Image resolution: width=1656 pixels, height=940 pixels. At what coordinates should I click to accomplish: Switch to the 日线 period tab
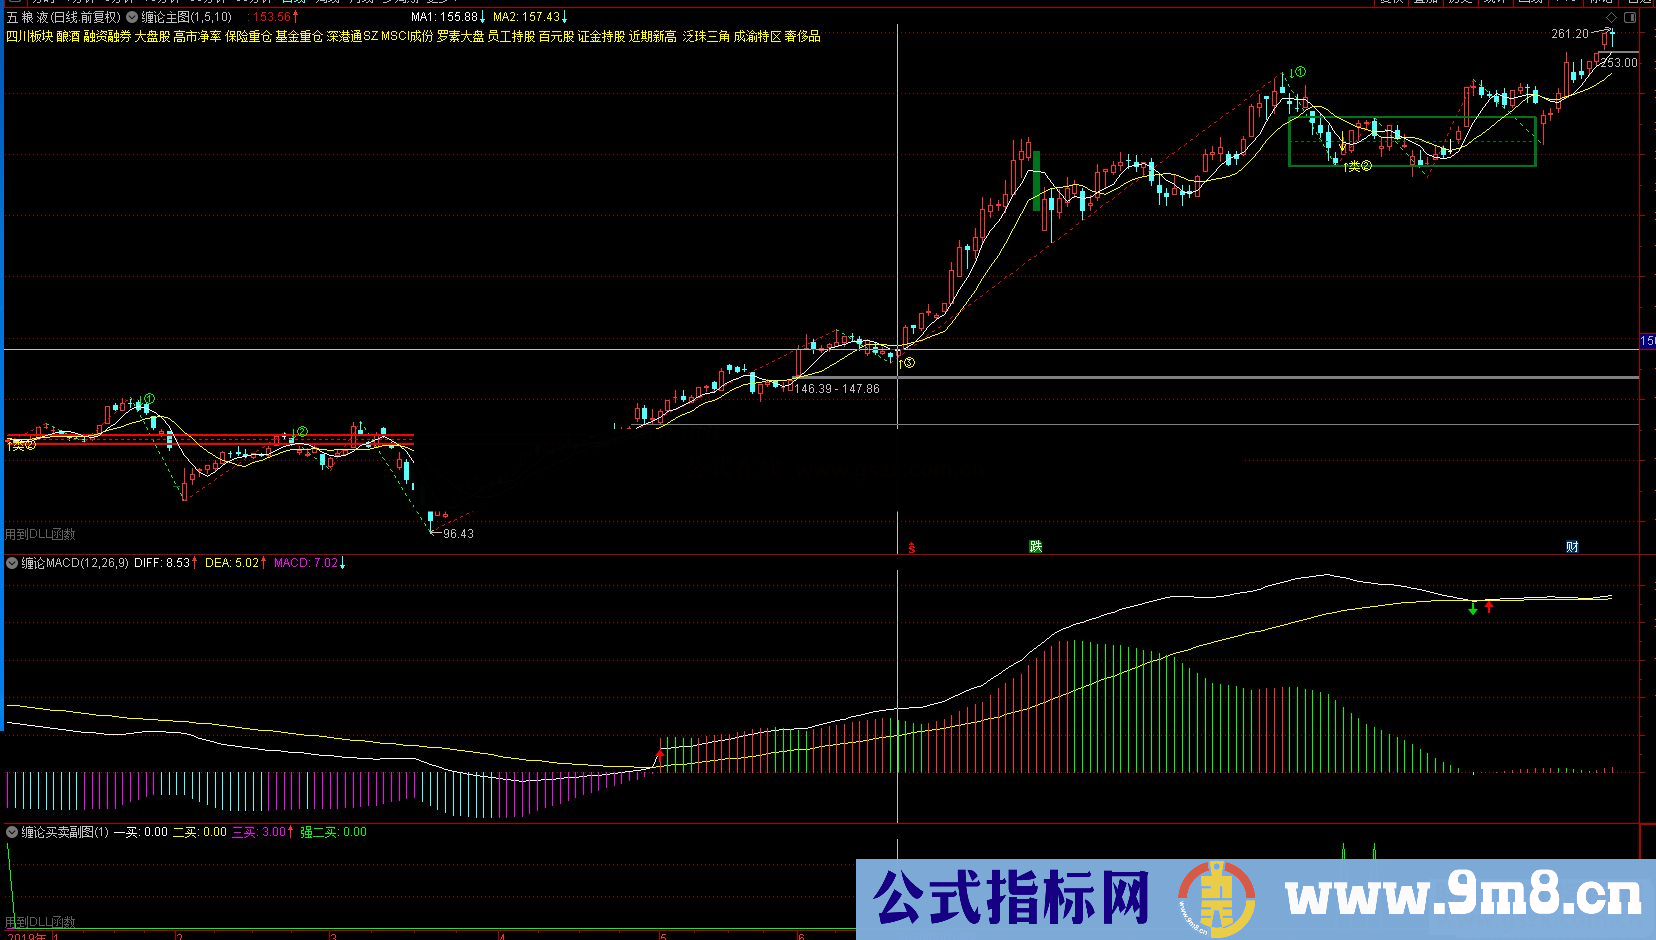(293, 3)
